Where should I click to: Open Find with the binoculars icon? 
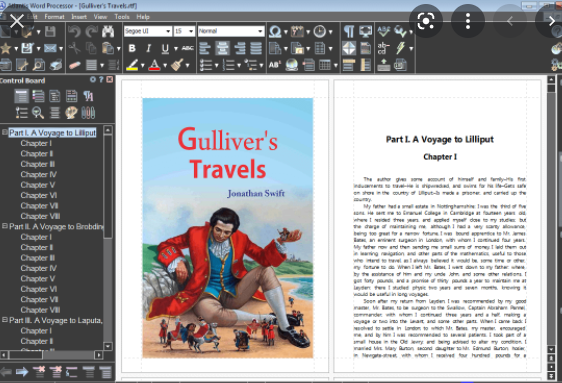pyautogui.click(x=108, y=32)
